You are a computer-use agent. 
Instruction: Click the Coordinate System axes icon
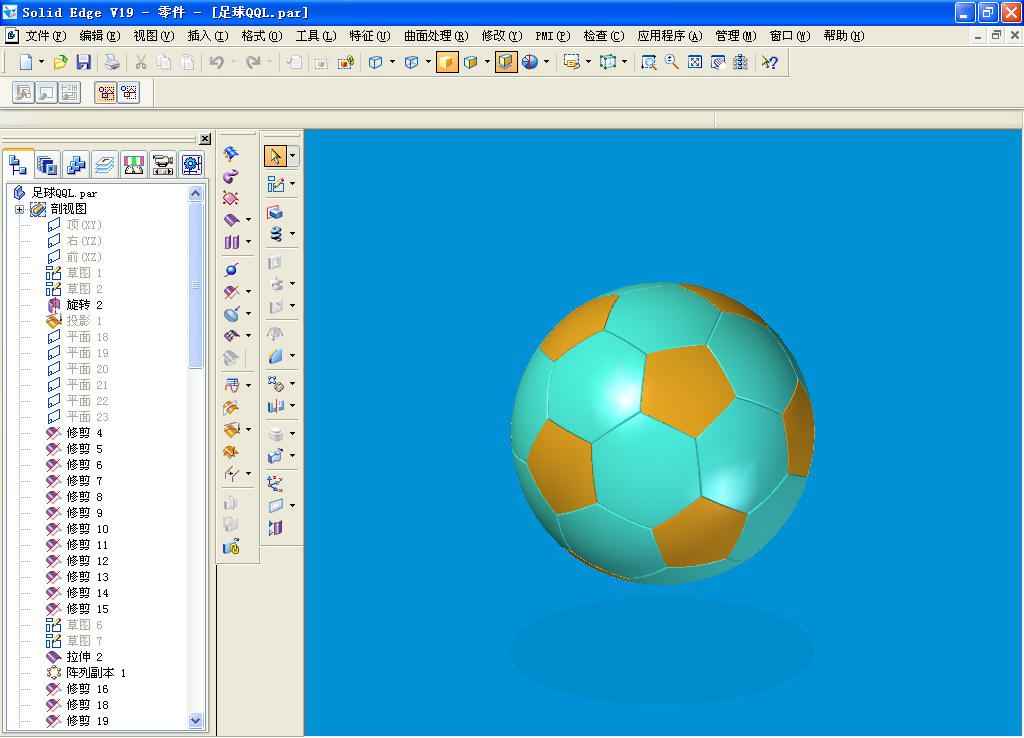(x=275, y=483)
